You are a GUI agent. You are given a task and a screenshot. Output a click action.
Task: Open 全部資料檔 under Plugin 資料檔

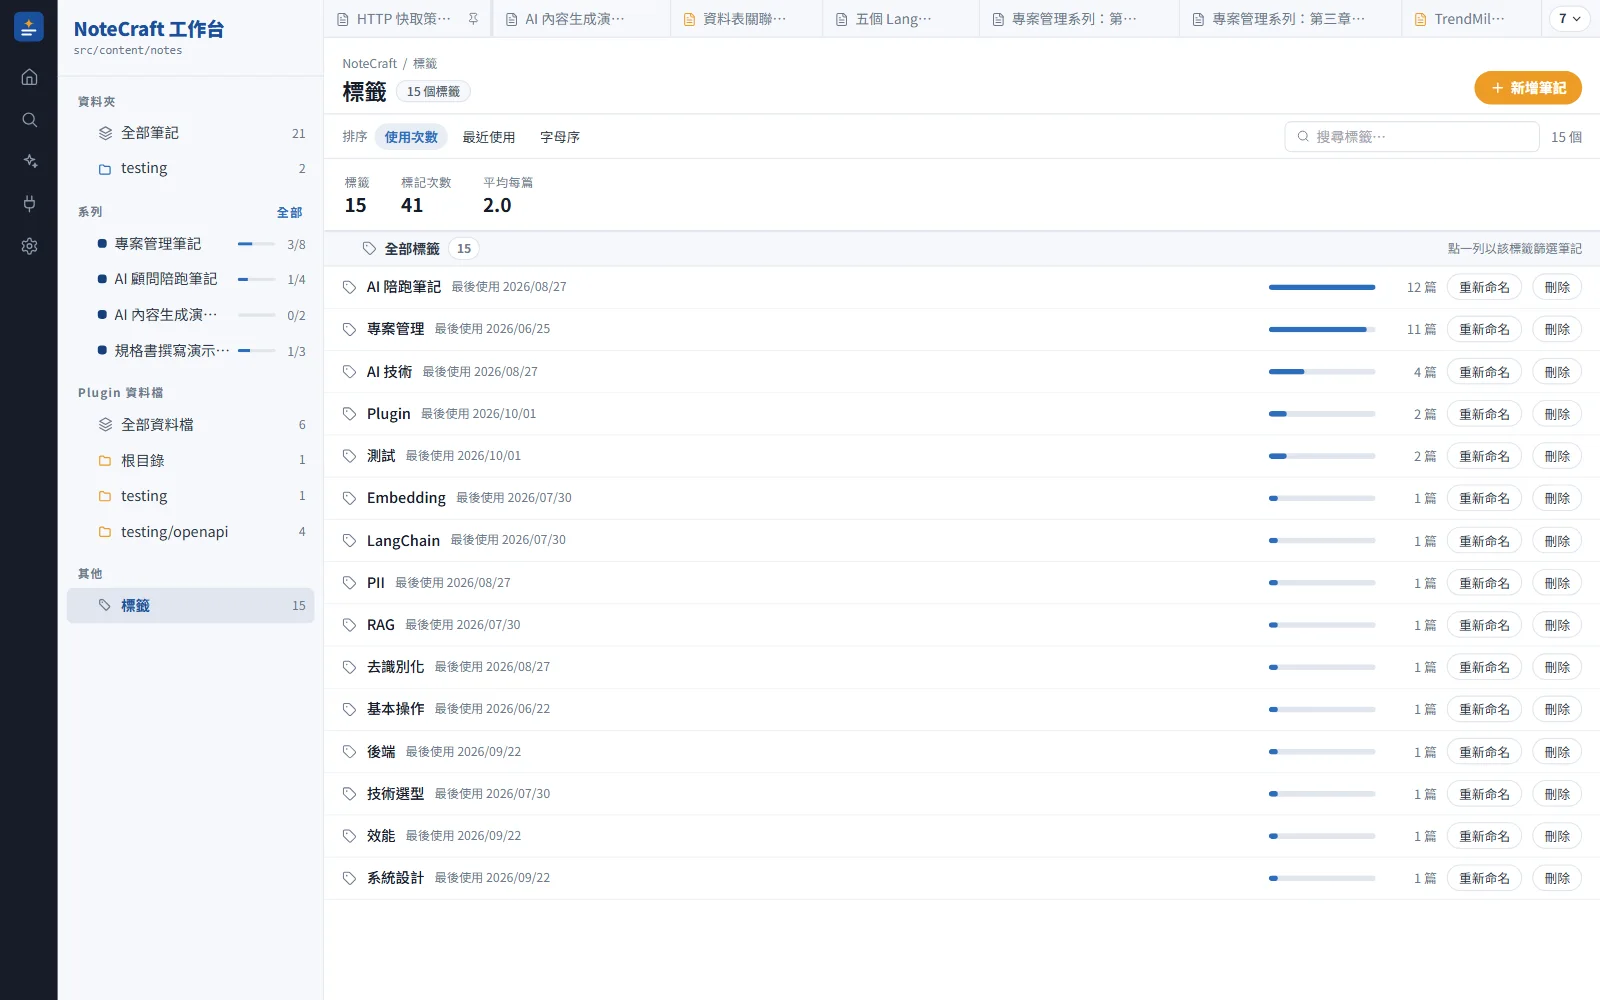(190, 425)
